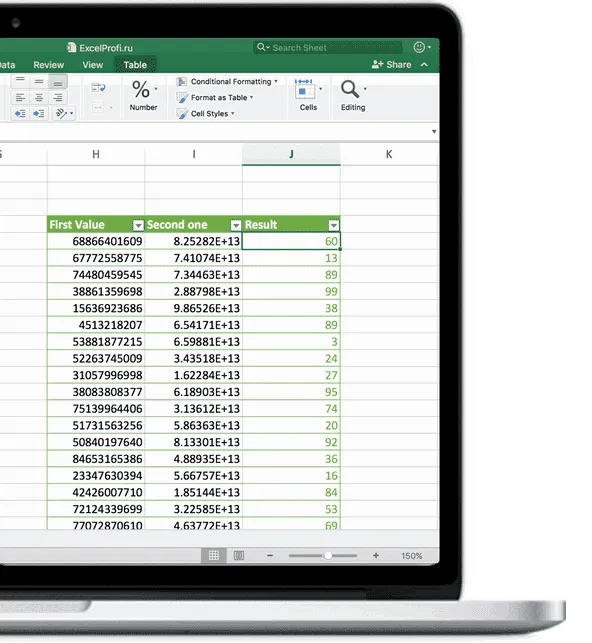The width and height of the screenshot is (592, 643).
Task: Open the orientation dropdown arrow
Action: click(72, 113)
